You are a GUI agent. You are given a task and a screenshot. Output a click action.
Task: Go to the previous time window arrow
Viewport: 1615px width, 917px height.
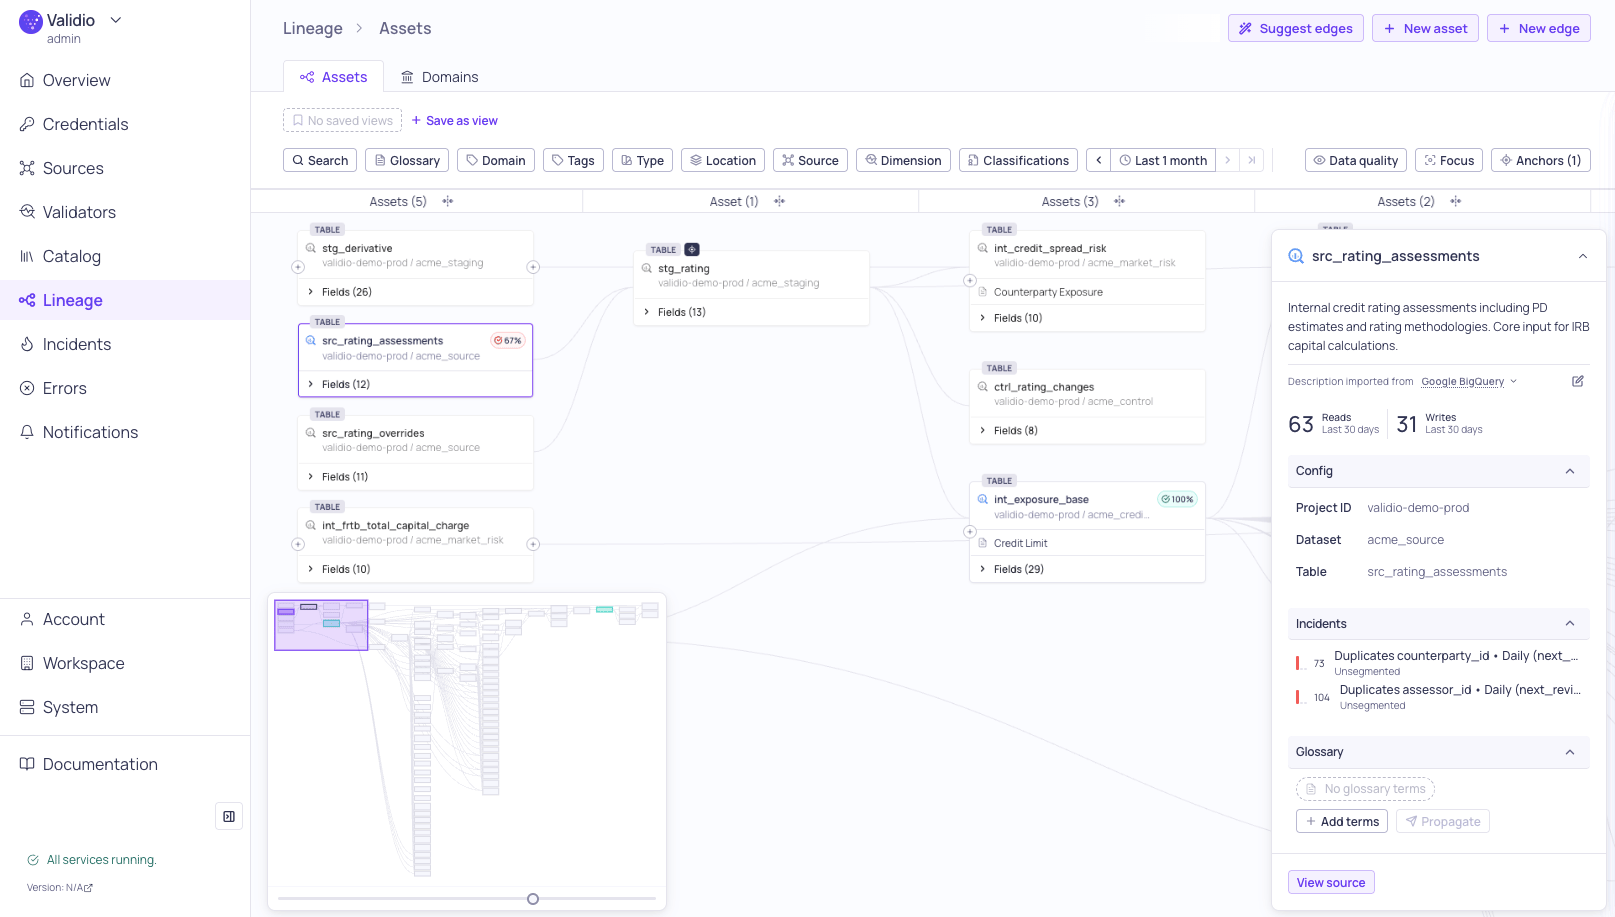tap(1098, 160)
